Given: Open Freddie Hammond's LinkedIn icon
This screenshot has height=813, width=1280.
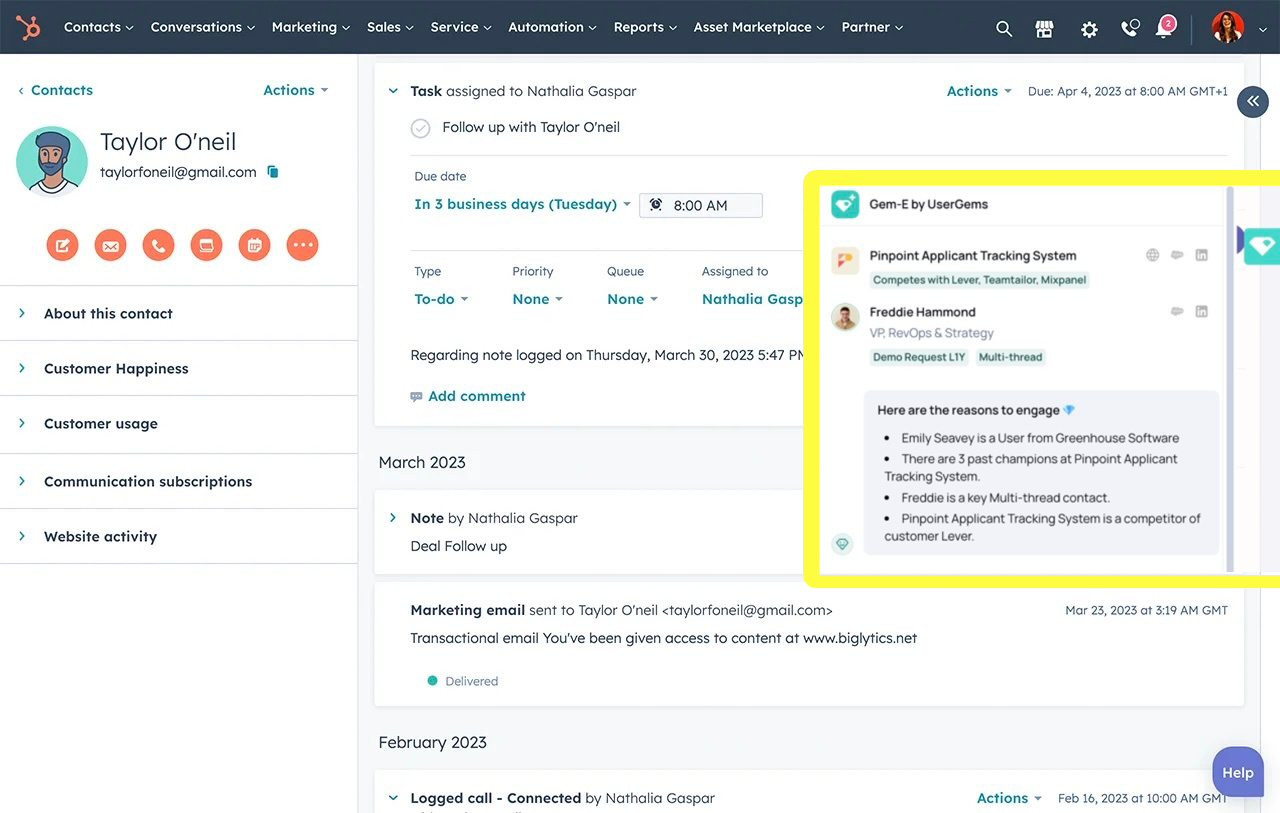Looking at the screenshot, I should pyautogui.click(x=1202, y=311).
